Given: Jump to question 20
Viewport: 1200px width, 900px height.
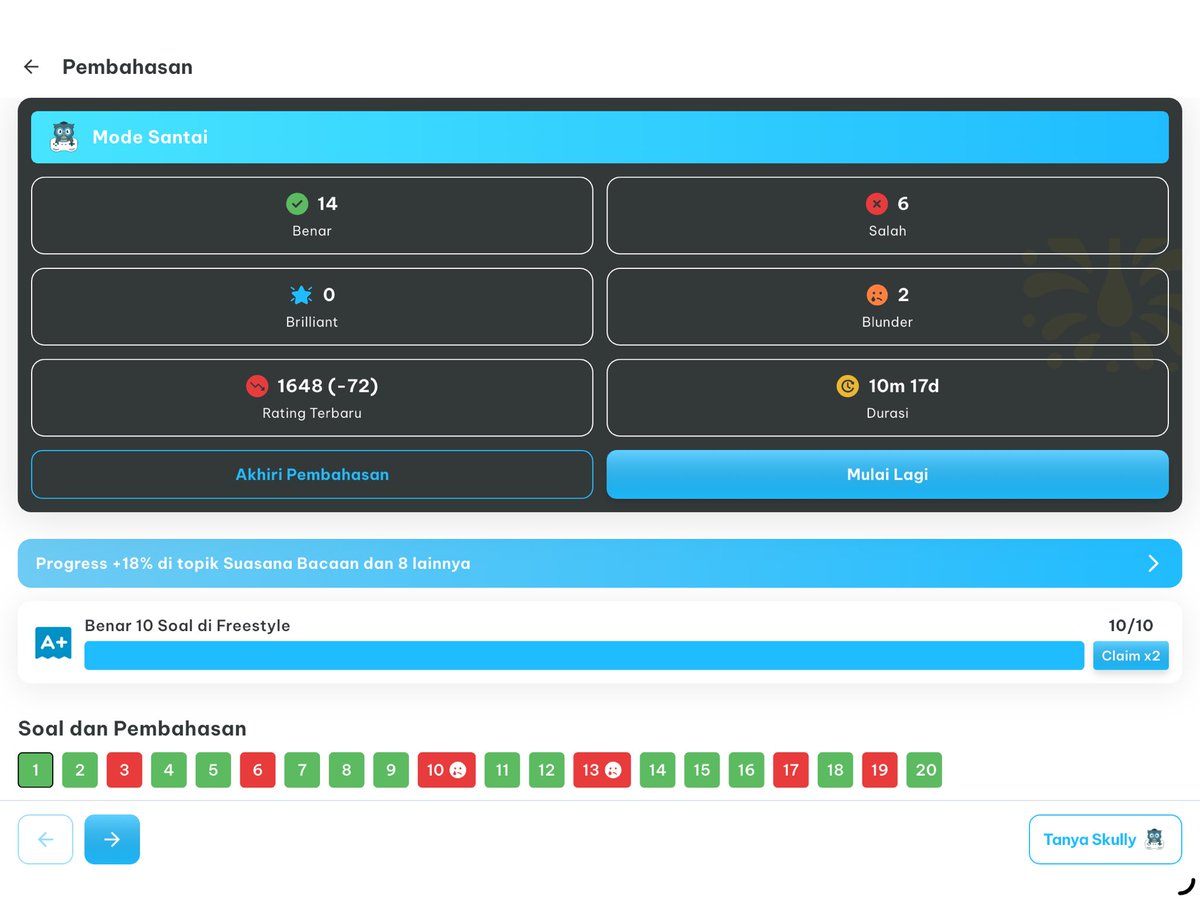Looking at the screenshot, I should click(x=925, y=770).
